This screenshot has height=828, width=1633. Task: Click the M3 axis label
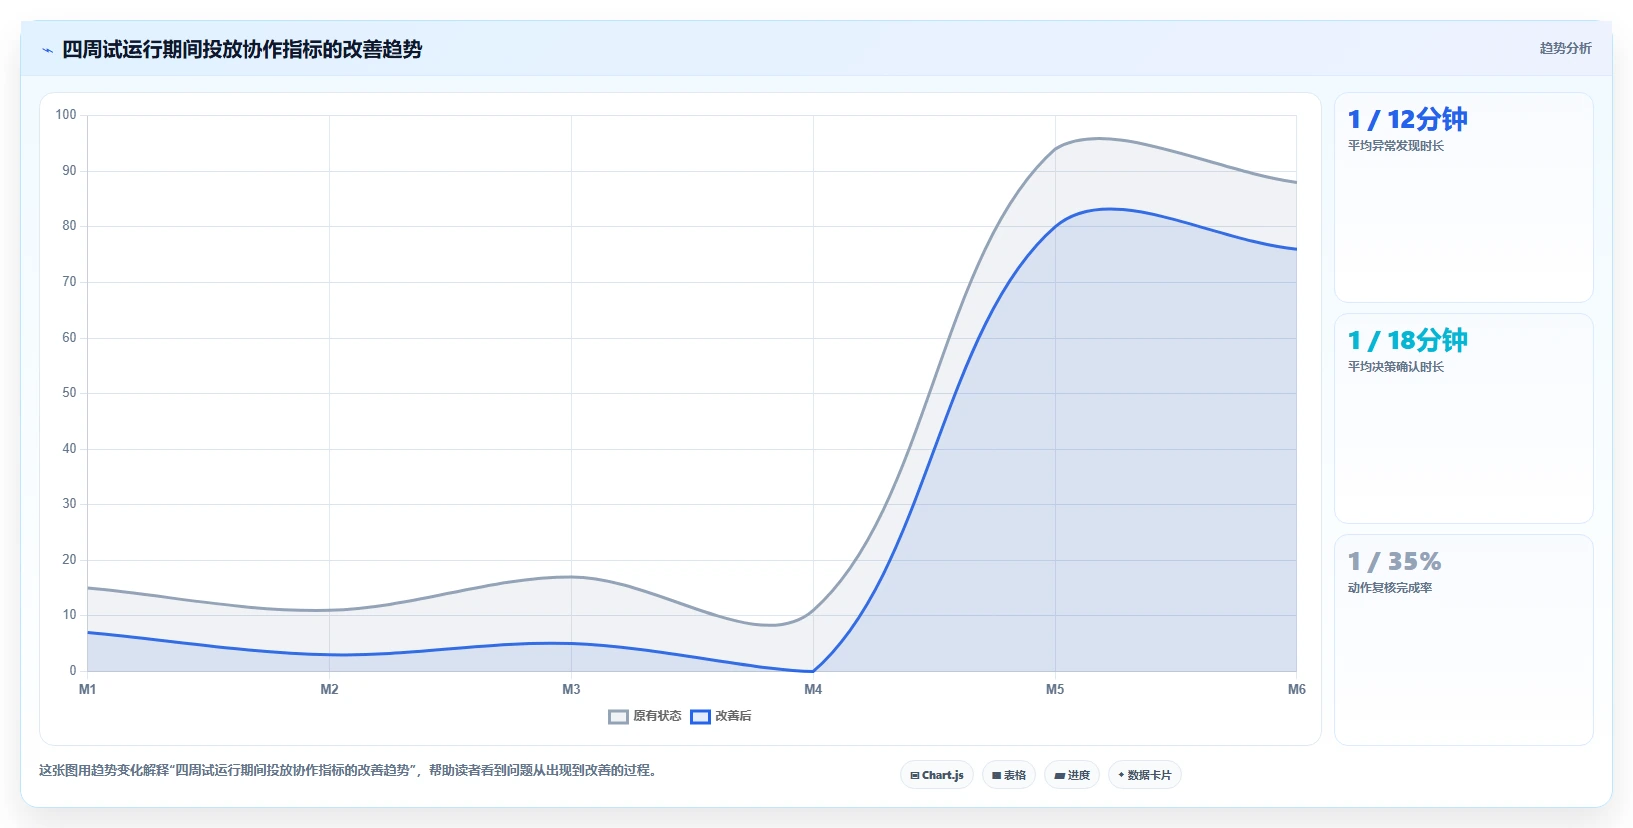[571, 689]
